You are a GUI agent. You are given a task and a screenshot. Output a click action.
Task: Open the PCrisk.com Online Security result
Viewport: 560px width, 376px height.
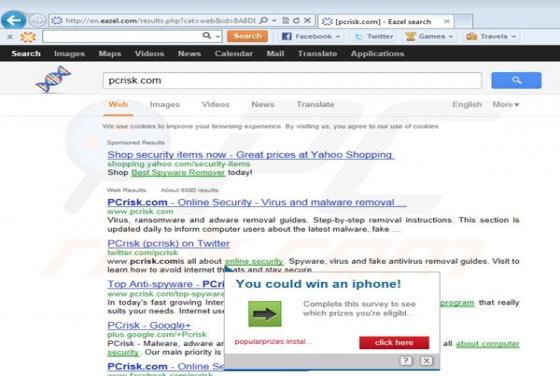[256, 202]
